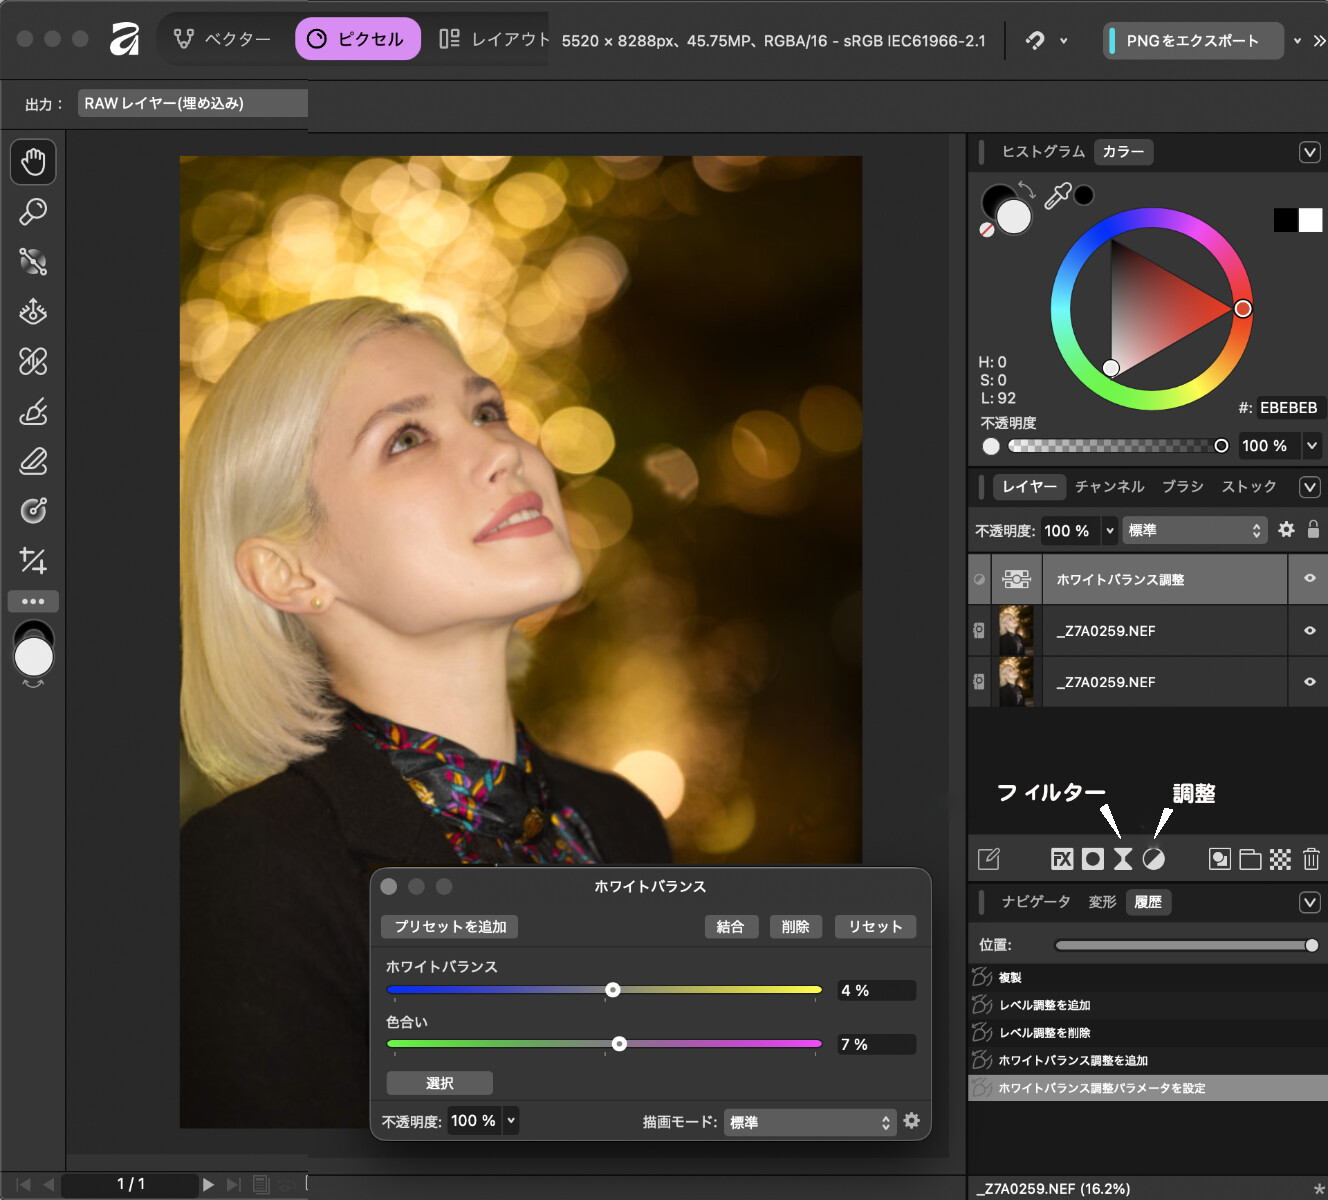Open the RAW レイヤー output dropdown
1328x1200 pixels.
tap(192, 103)
